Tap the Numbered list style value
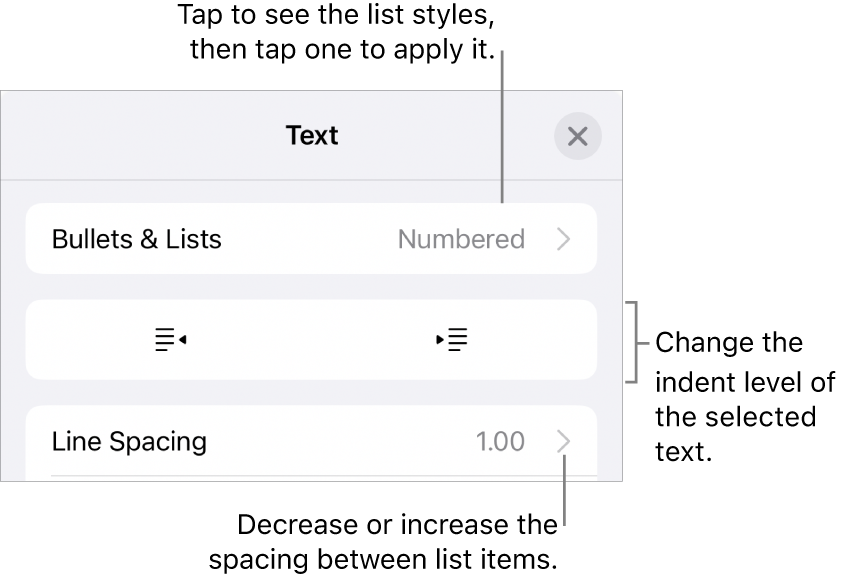858x586 pixels. click(461, 240)
